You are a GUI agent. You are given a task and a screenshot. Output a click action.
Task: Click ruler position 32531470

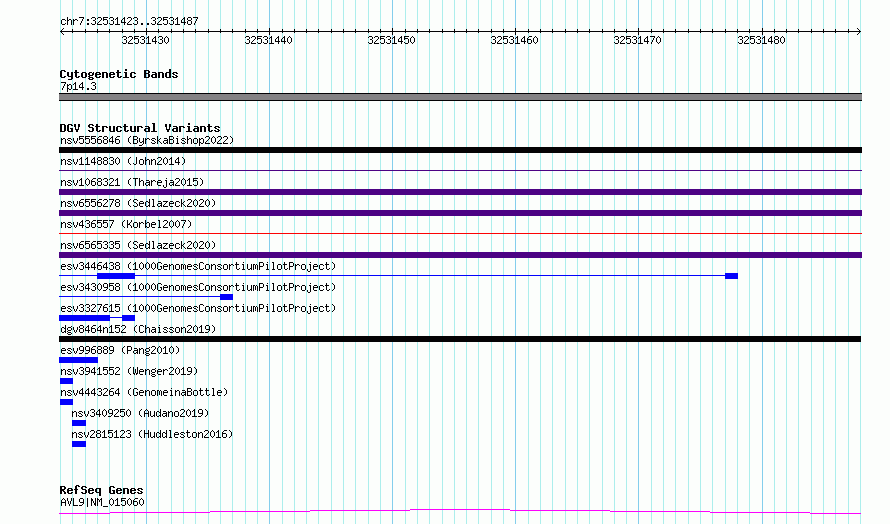point(637,40)
